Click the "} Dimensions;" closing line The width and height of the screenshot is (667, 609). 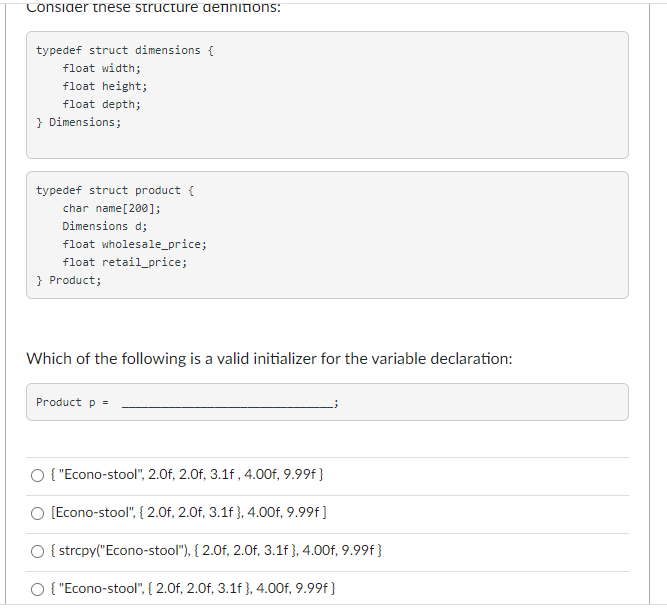(x=79, y=122)
